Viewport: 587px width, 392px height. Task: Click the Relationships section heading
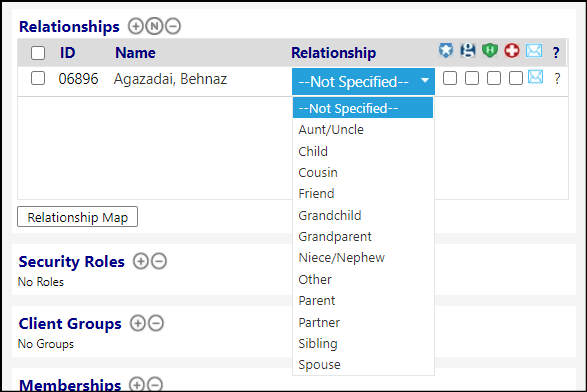point(69,27)
